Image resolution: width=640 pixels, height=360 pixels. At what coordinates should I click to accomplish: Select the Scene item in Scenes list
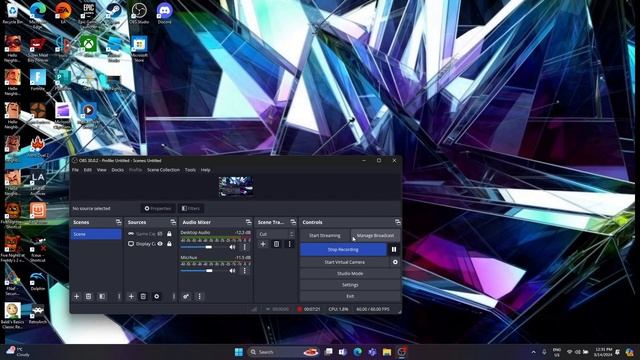[x=96, y=234]
